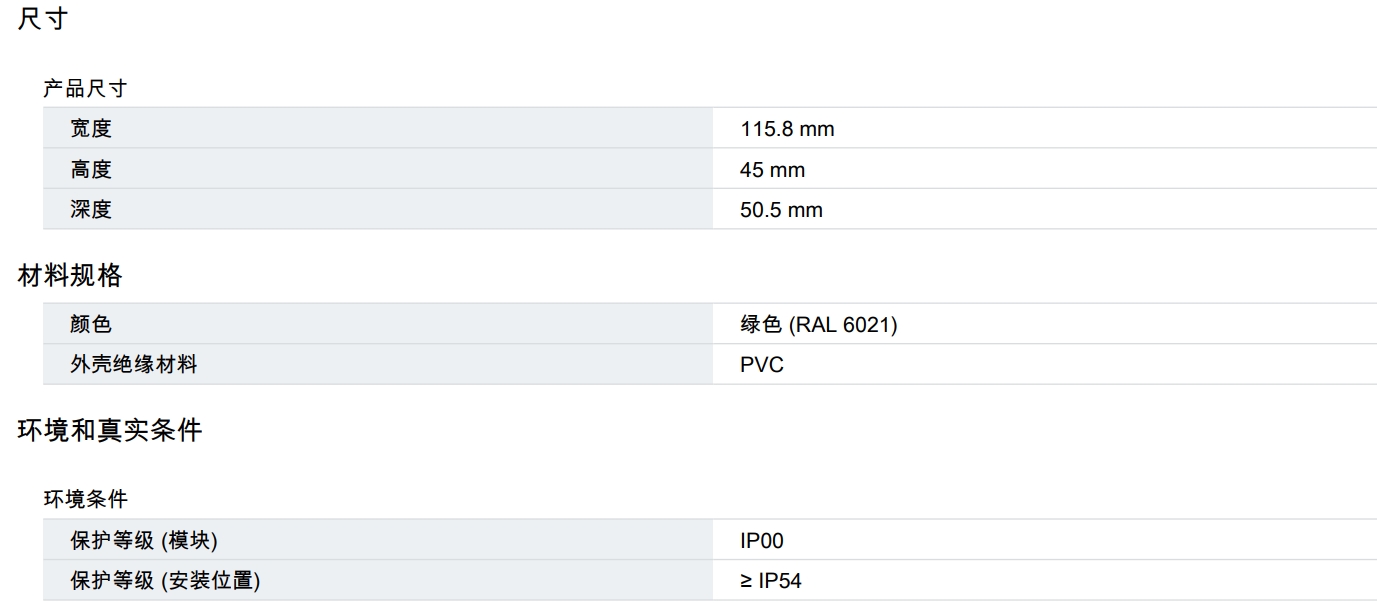Click the 材料规格 section heading

tap(70, 276)
